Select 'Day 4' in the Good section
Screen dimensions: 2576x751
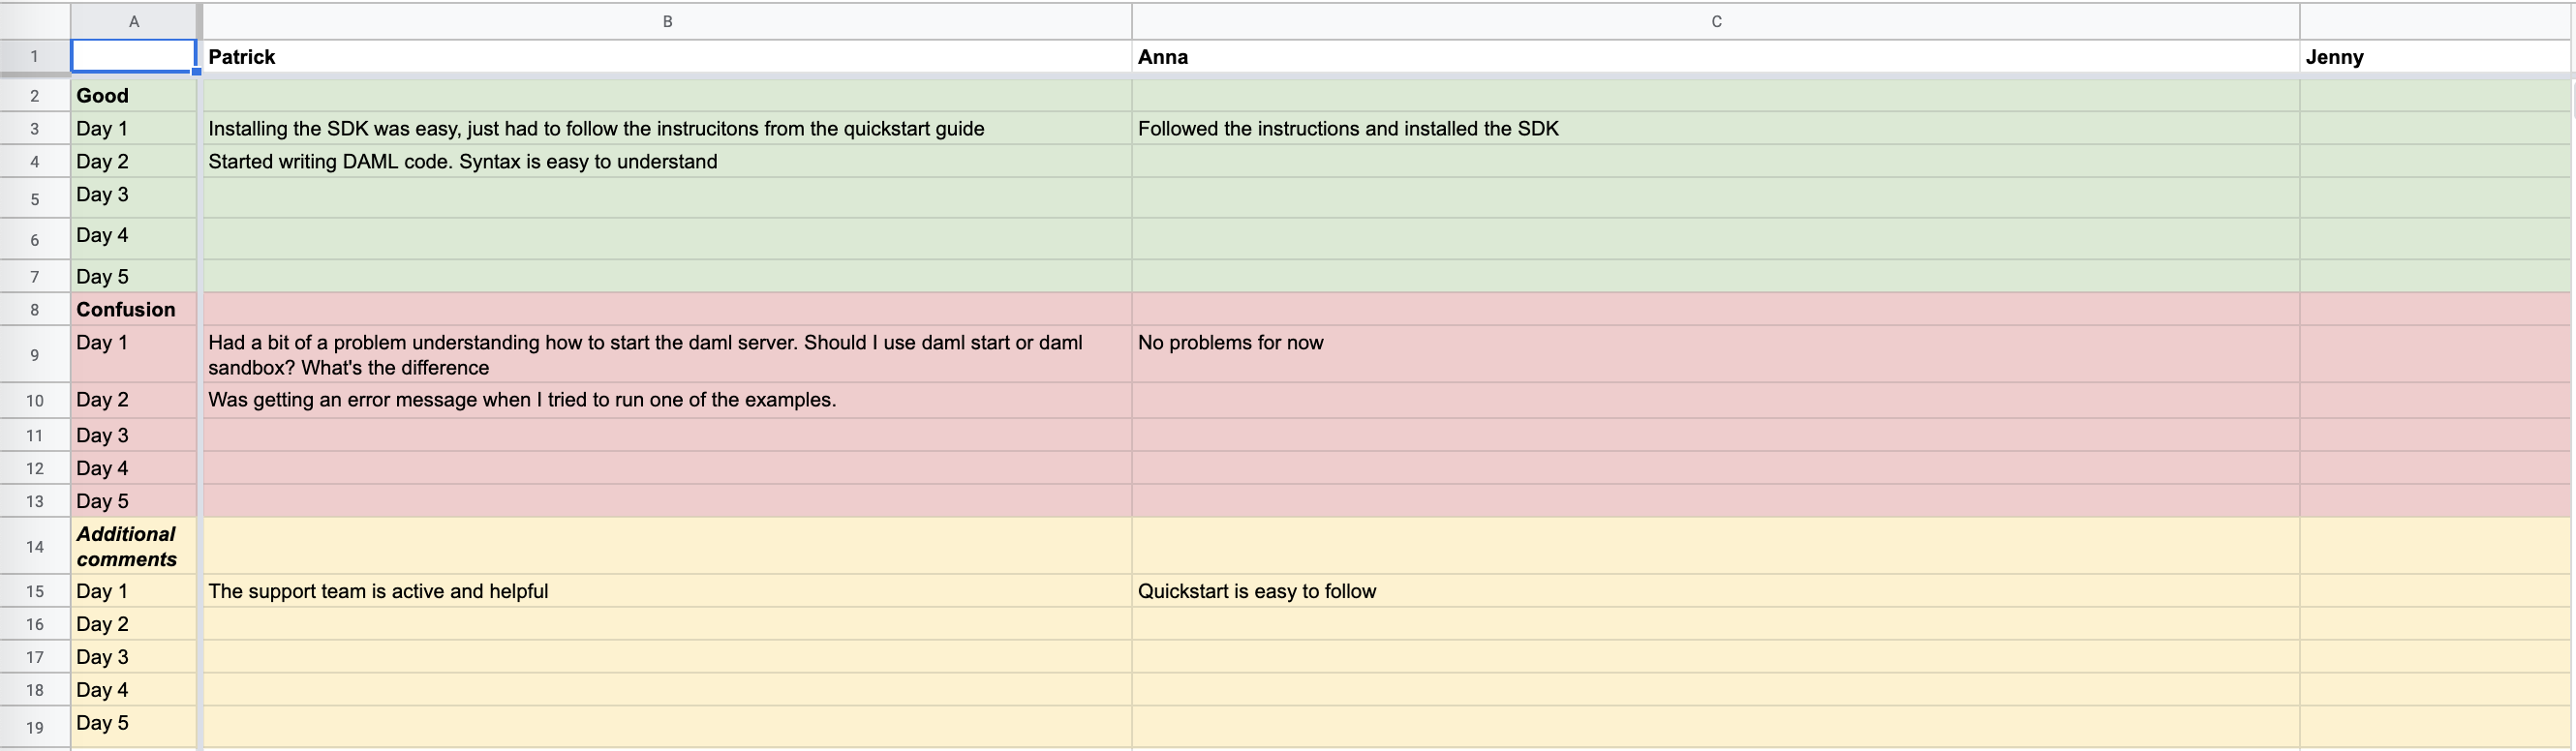[134, 239]
